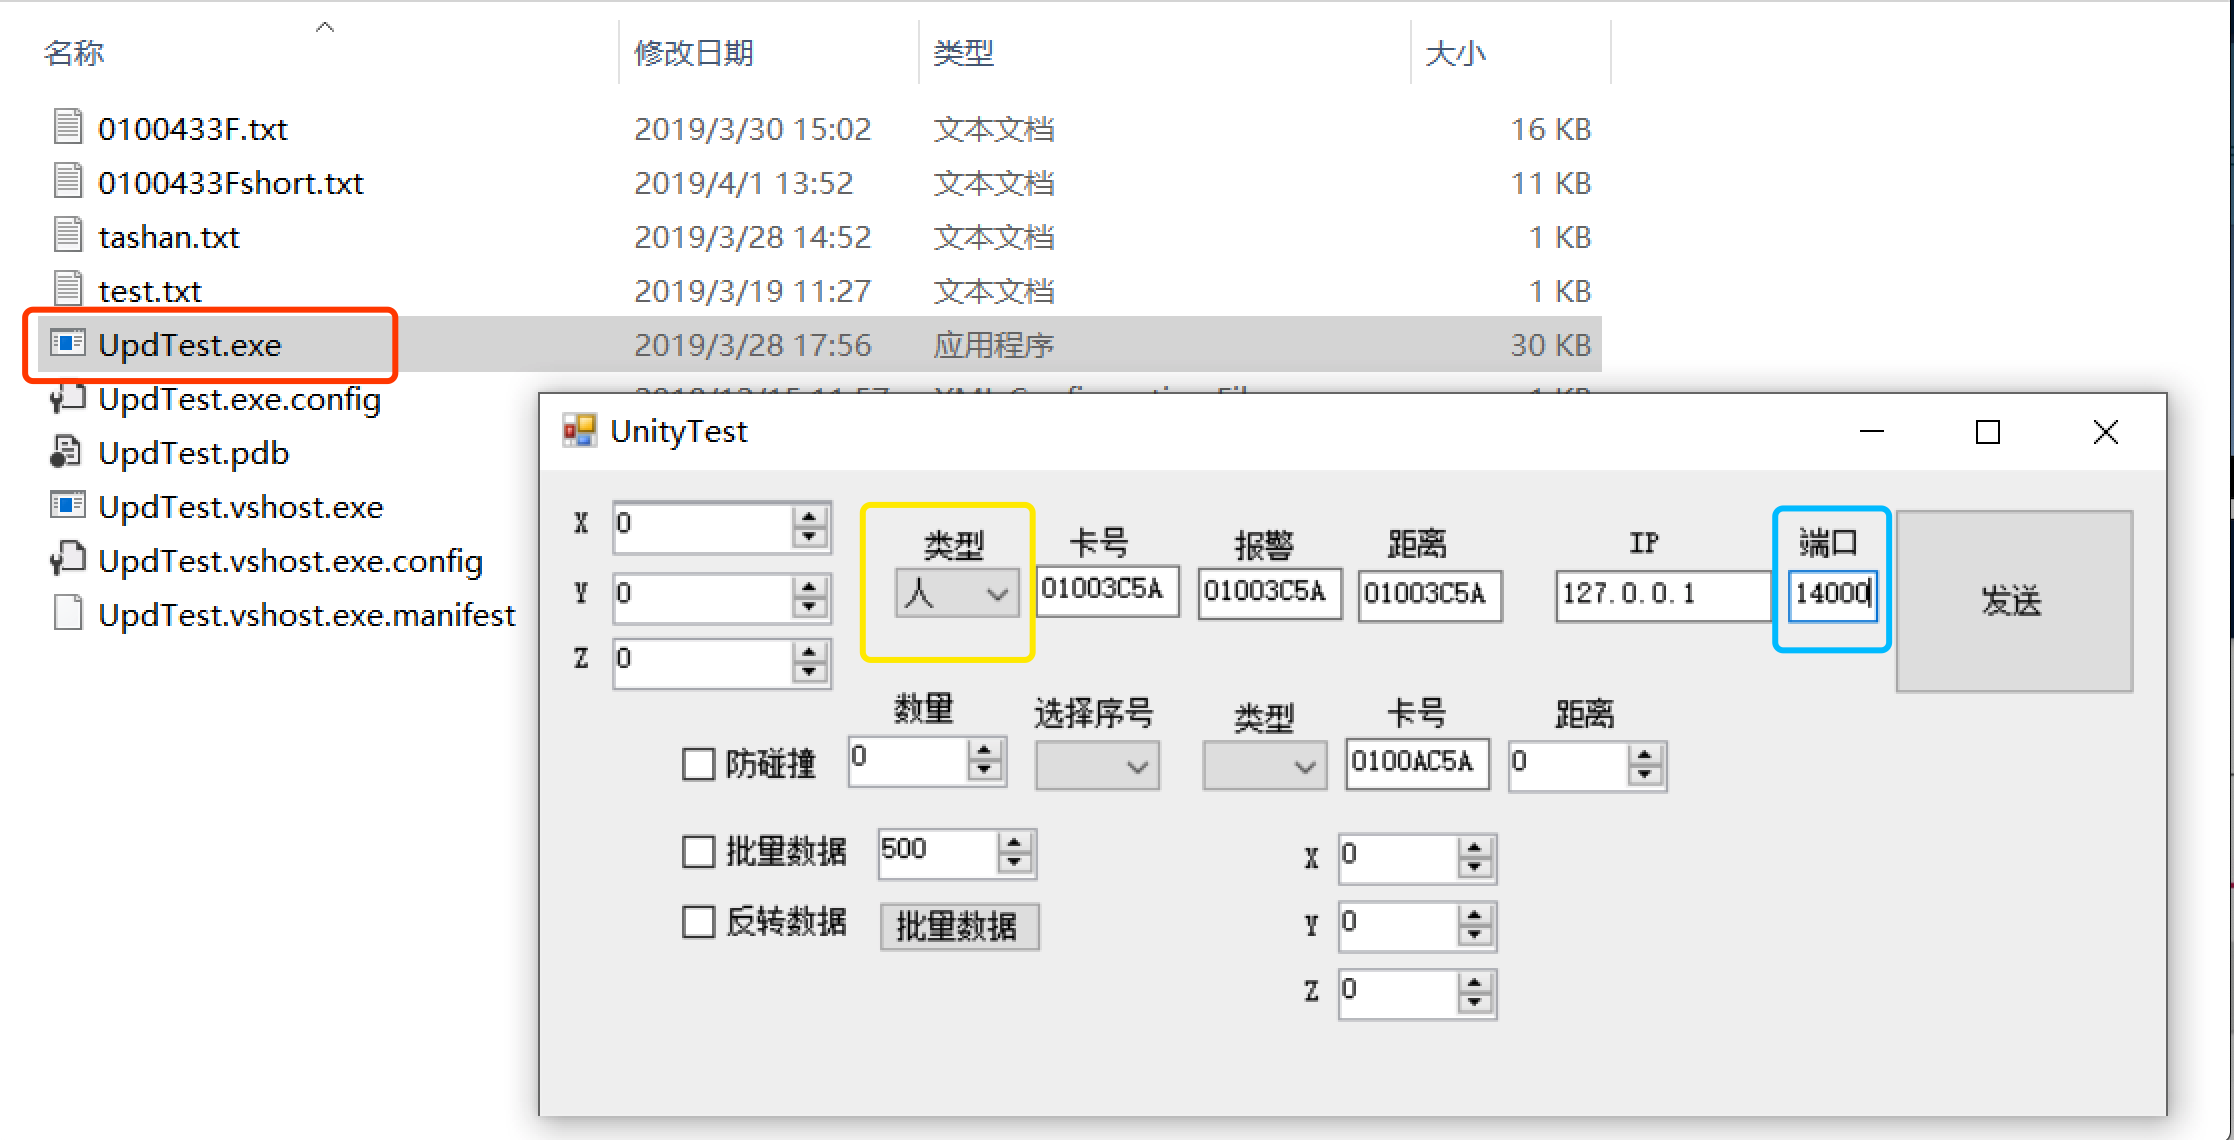This screenshot has height=1140, width=2234.
Task: Click the UnityTest window title icon
Action: pyautogui.click(x=580, y=431)
